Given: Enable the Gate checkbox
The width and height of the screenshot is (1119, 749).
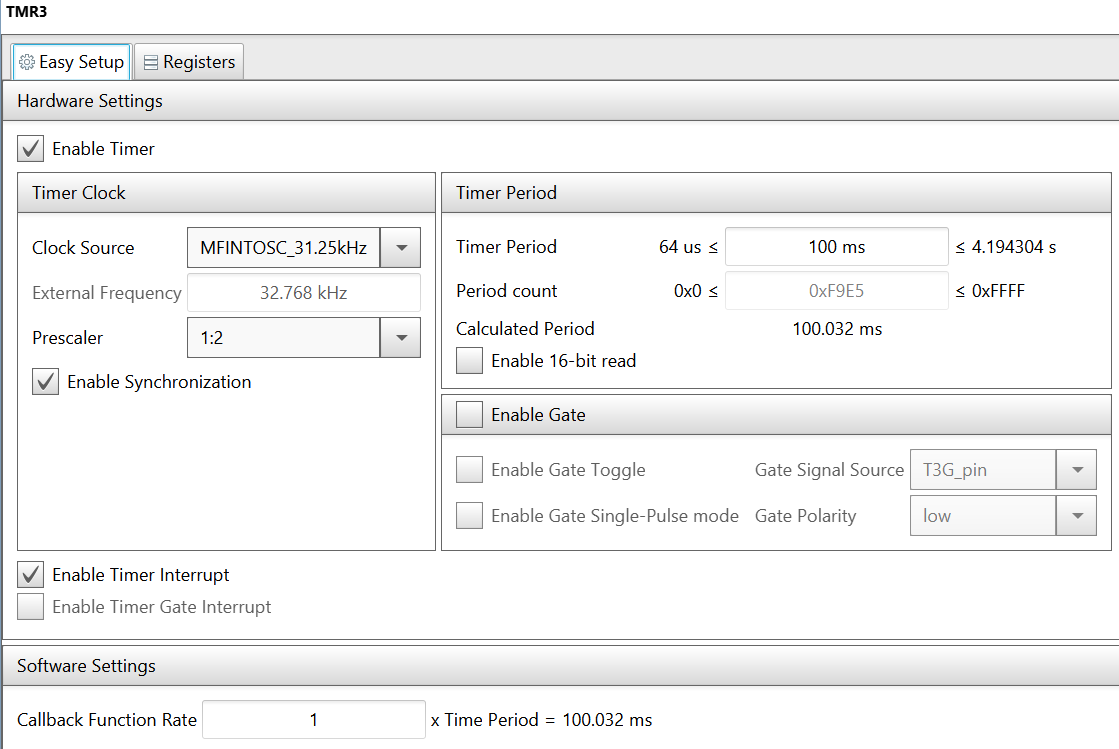Looking at the screenshot, I should pyautogui.click(x=469, y=414).
